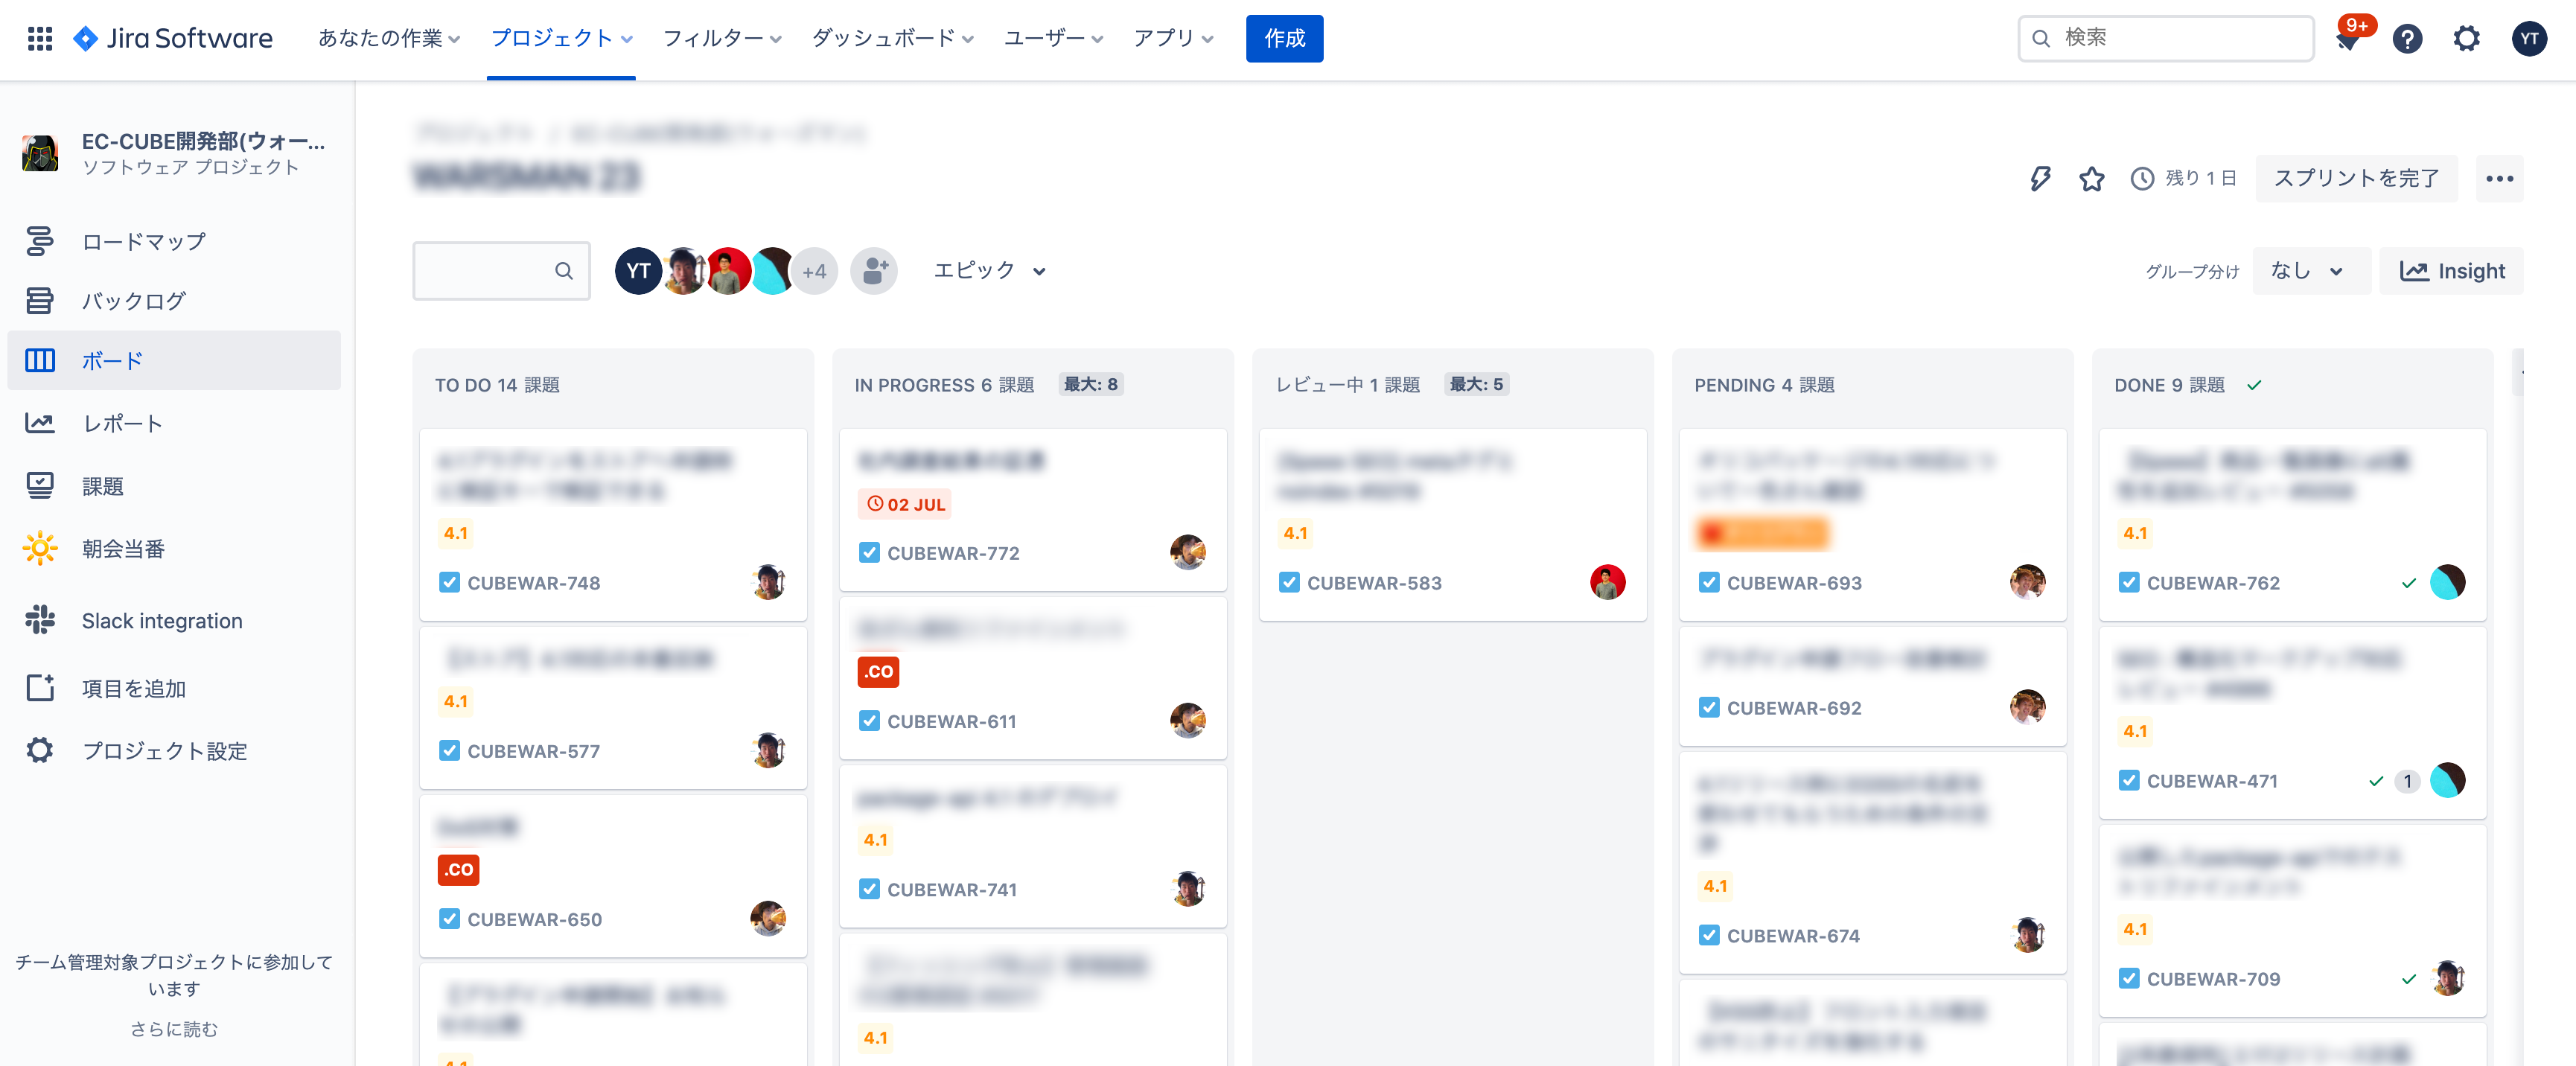Click the assignee avatar on CUBEWAR-762

(x=2447, y=582)
